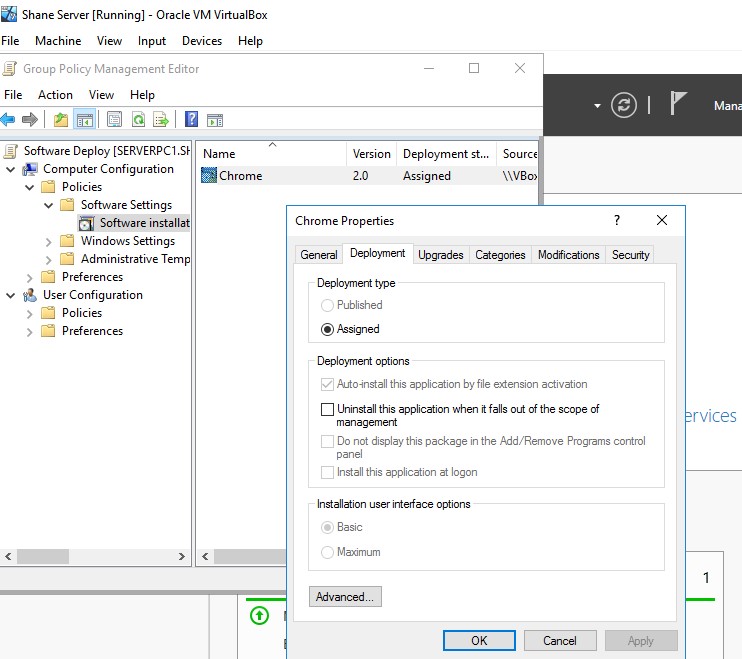Click the tree pane horizontal scrollbar thumb
The image size is (742, 659).
click(x=43, y=556)
